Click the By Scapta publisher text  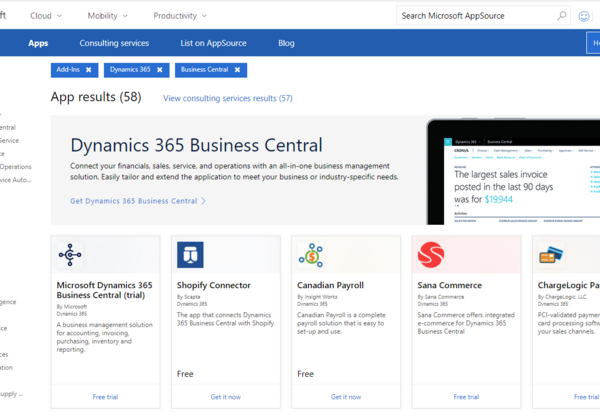coord(188,297)
